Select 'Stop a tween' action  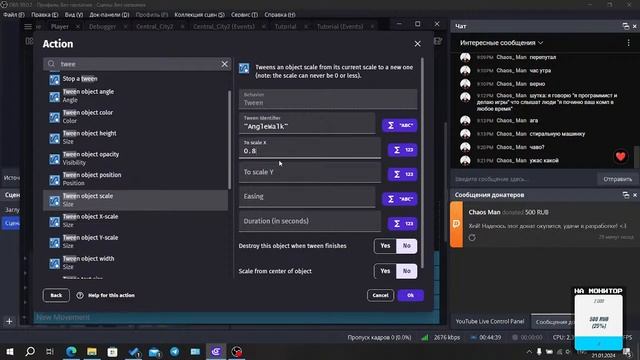pos(136,79)
